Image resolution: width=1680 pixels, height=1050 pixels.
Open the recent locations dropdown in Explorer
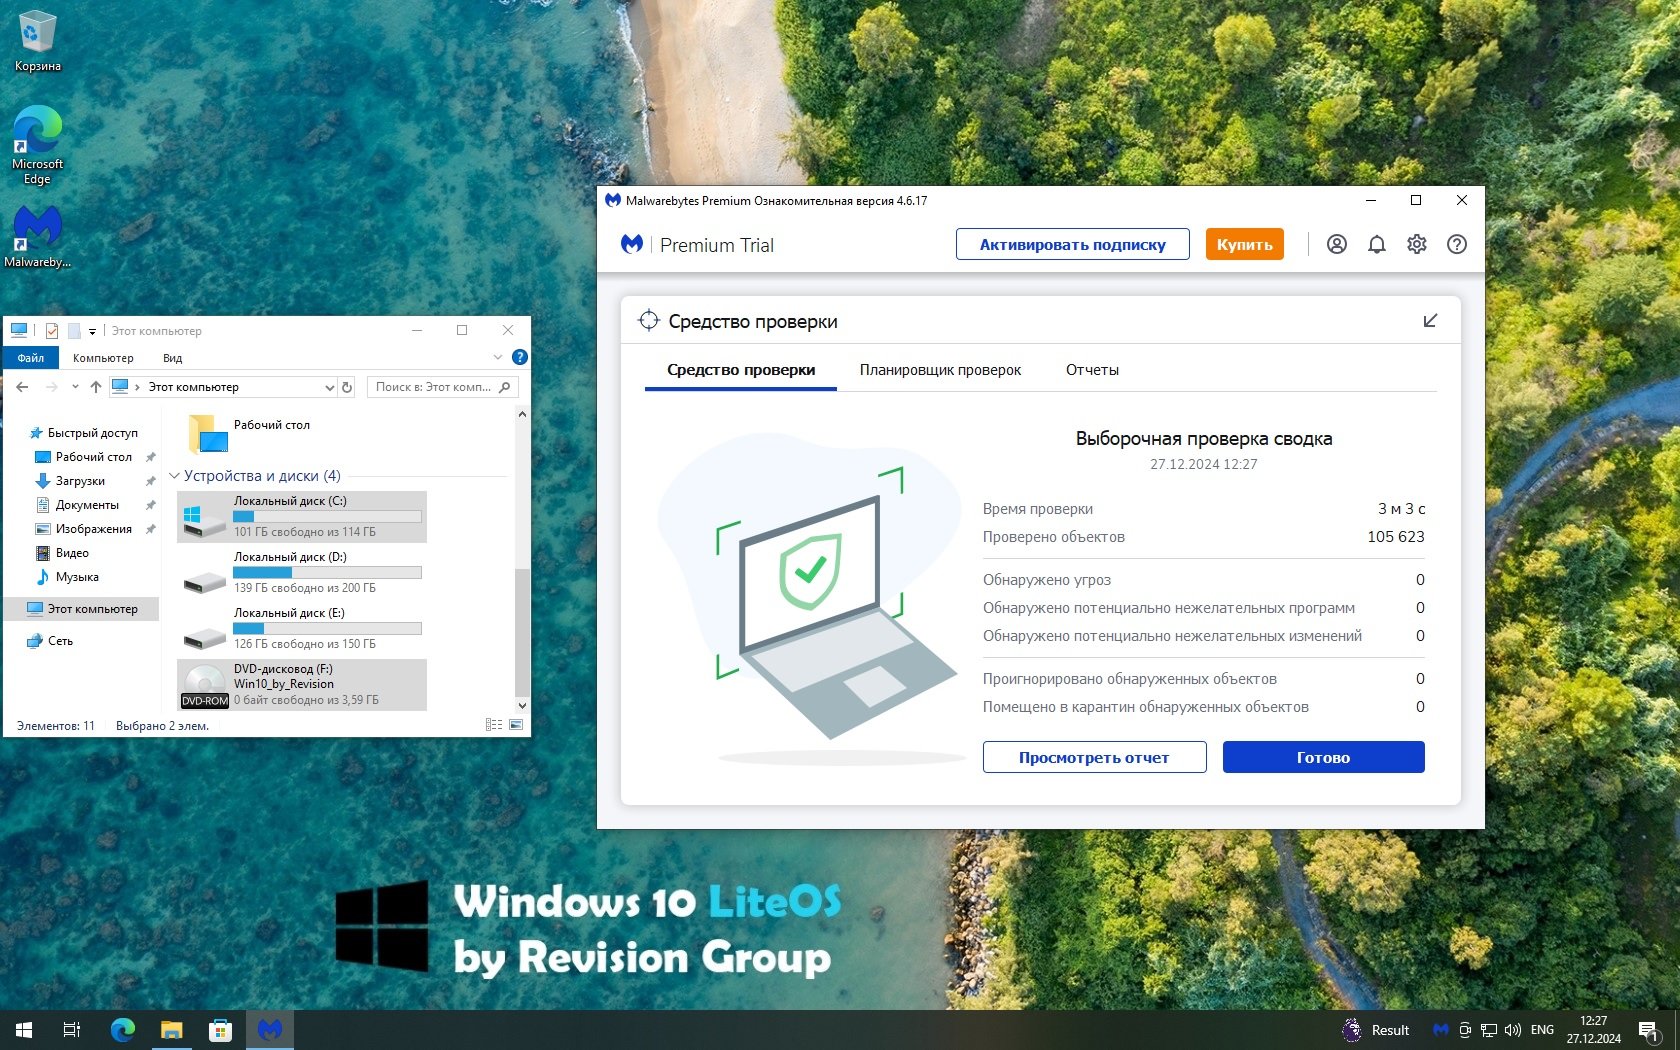click(x=75, y=387)
